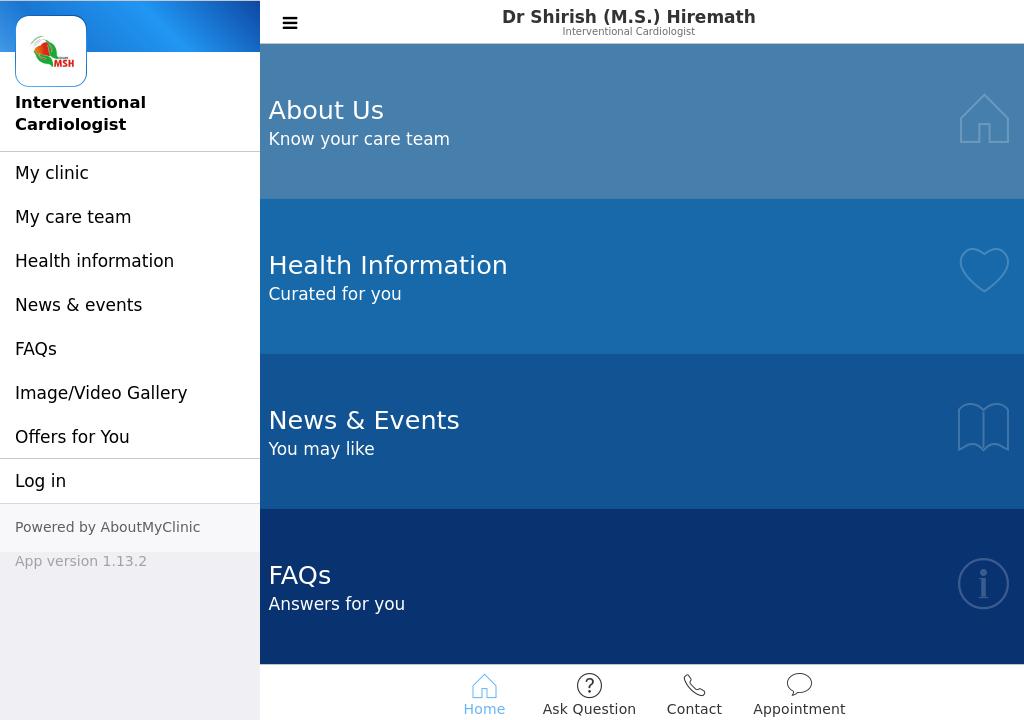The height and width of the screenshot is (720, 1024).
Task: Select News & events in sidebar
Action: coord(130,305)
